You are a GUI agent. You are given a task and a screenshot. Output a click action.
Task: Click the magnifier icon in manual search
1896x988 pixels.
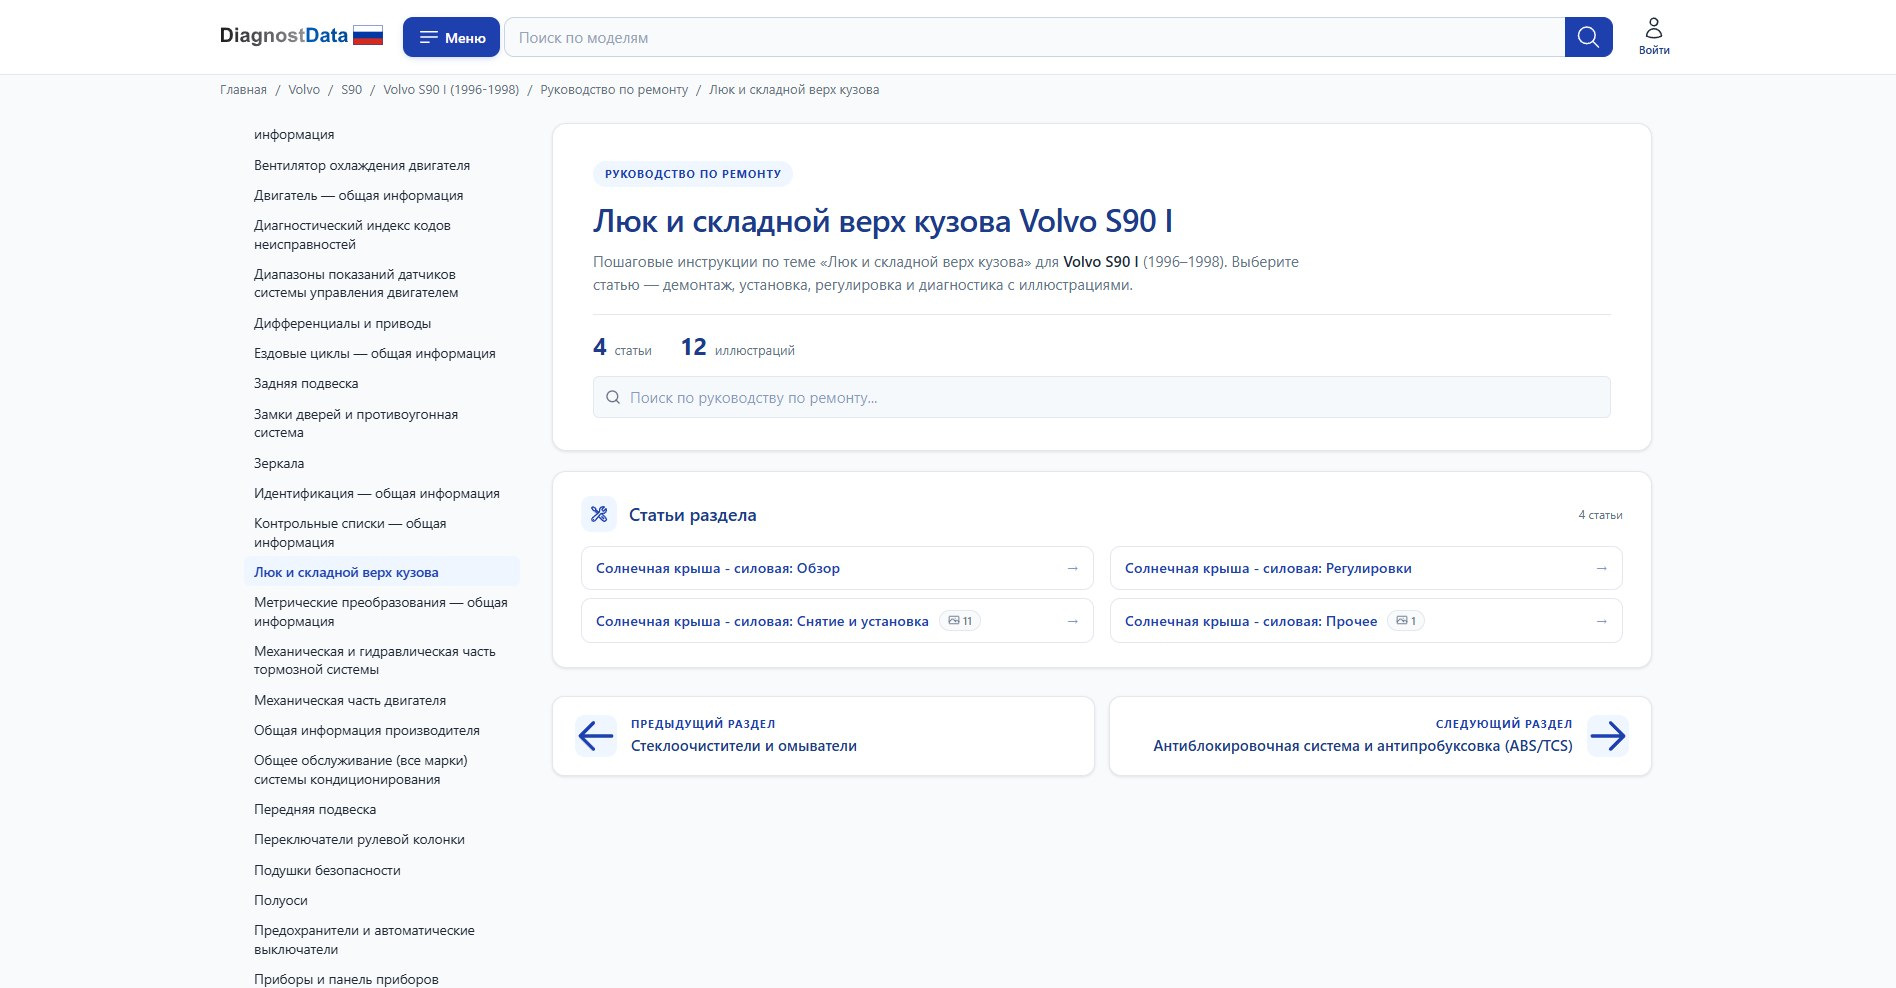[x=613, y=397]
